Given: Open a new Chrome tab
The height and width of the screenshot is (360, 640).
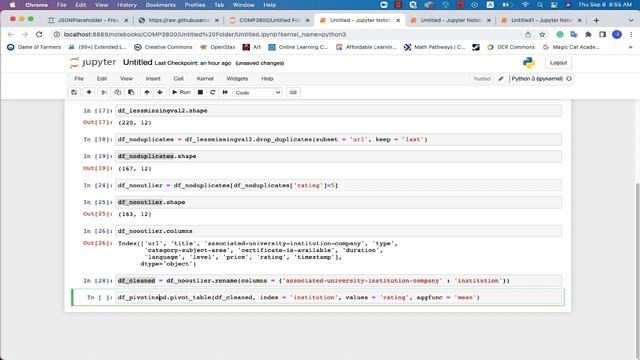Looking at the screenshot, I should coord(596,20).
